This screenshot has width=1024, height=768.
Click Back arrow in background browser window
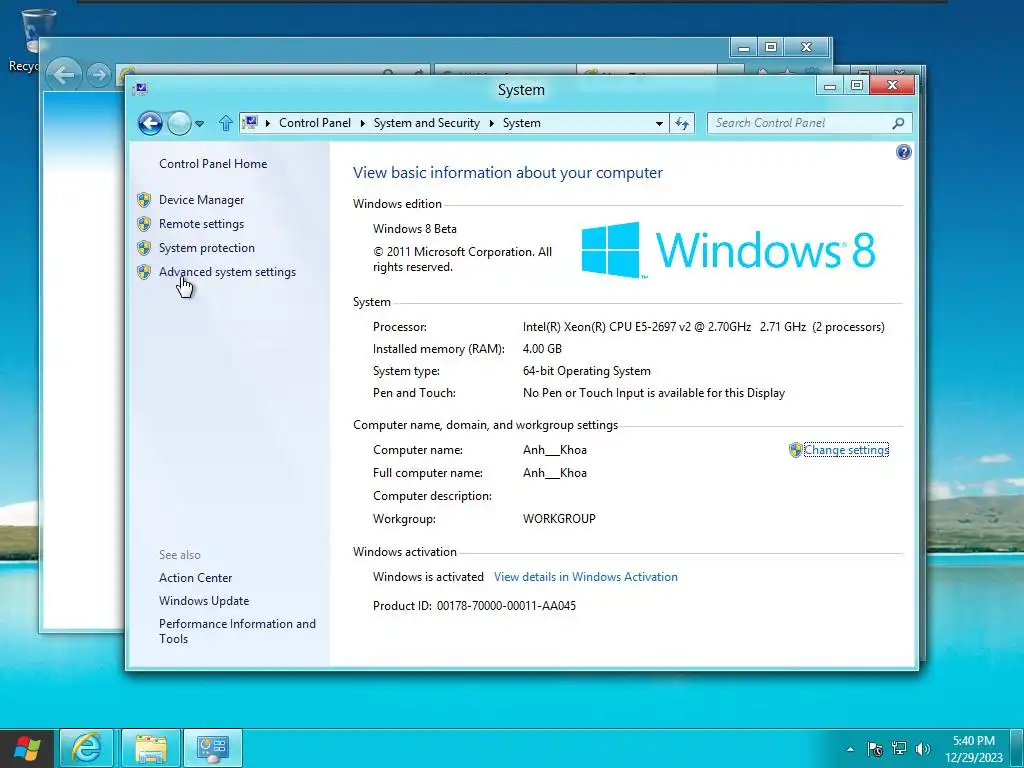point(64,74)
